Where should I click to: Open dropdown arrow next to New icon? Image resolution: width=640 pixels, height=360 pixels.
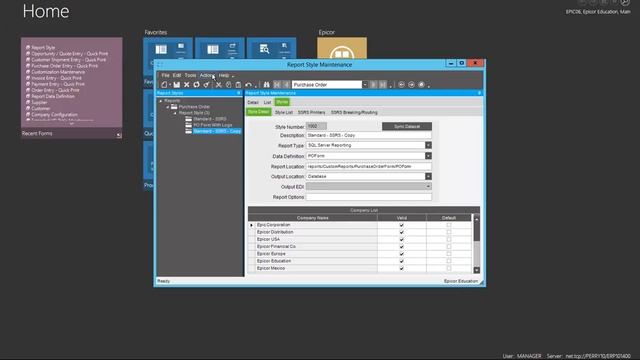(170, 85)
